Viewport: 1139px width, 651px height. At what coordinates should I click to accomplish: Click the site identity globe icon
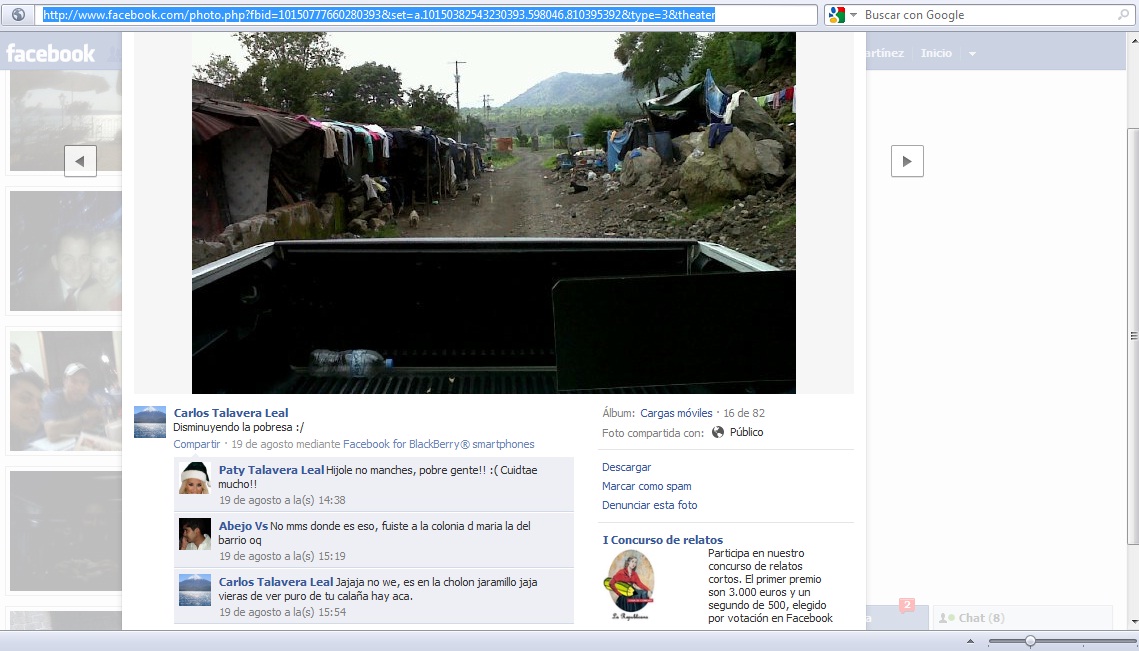[18, 15]
